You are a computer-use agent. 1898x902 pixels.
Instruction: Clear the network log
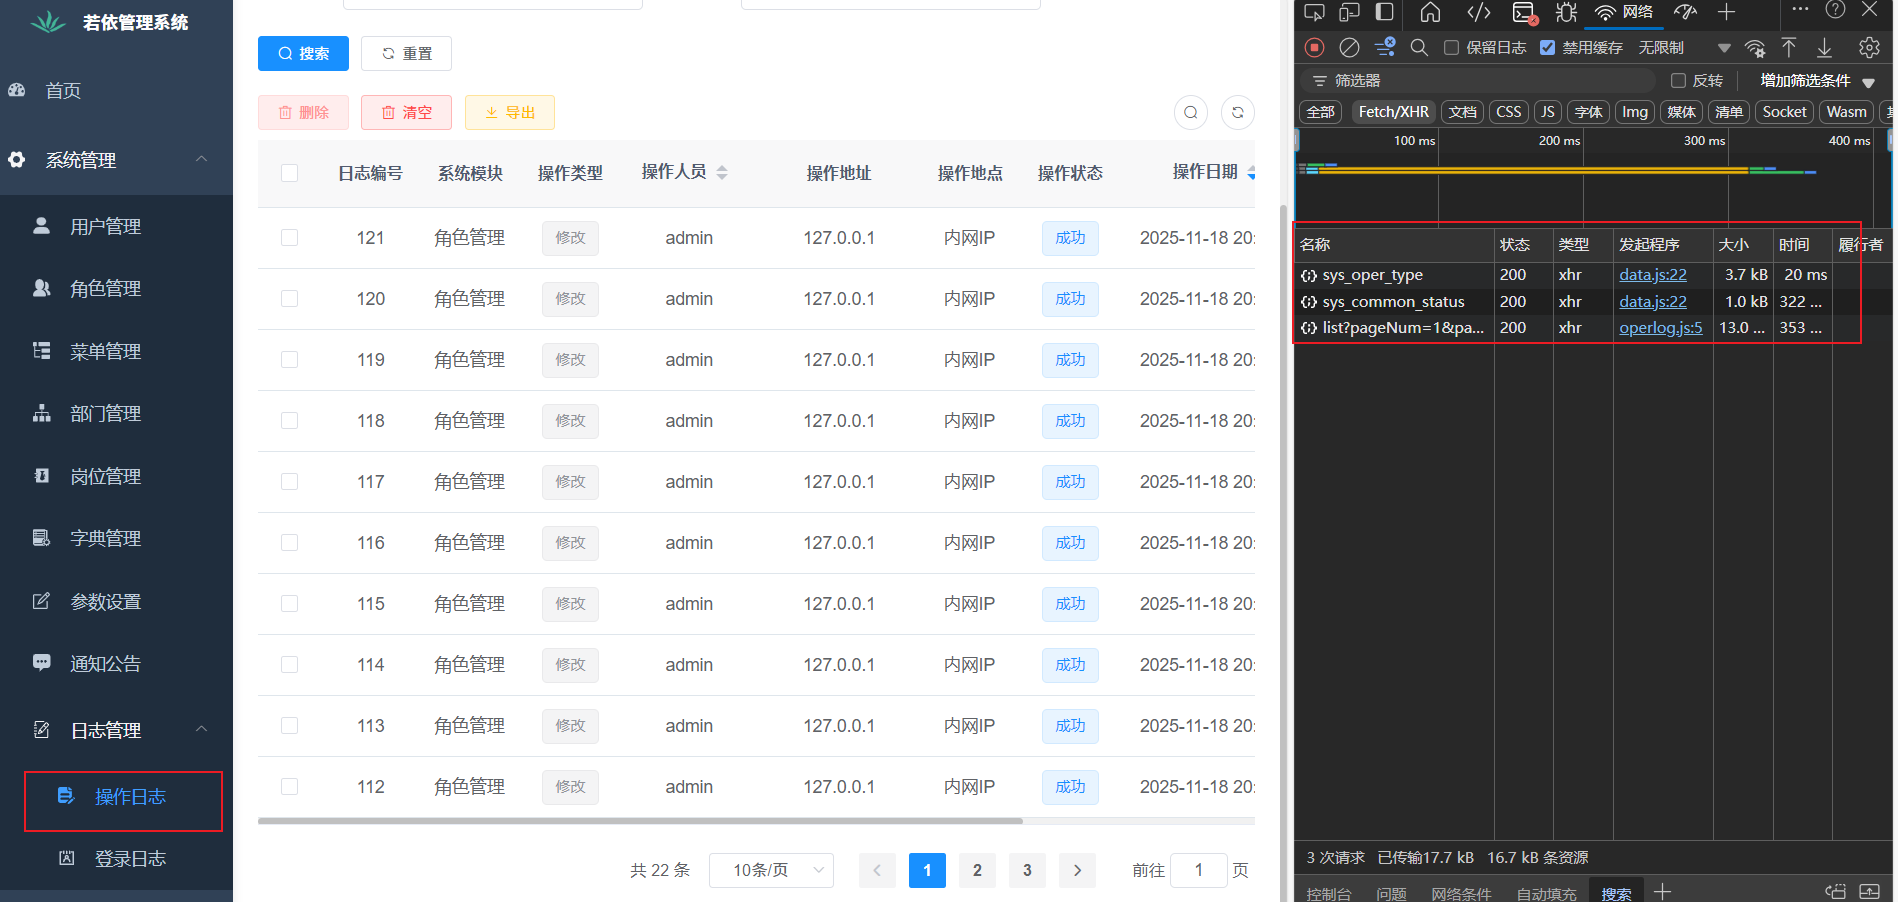pyautogui.click(x=1349, y=47)
